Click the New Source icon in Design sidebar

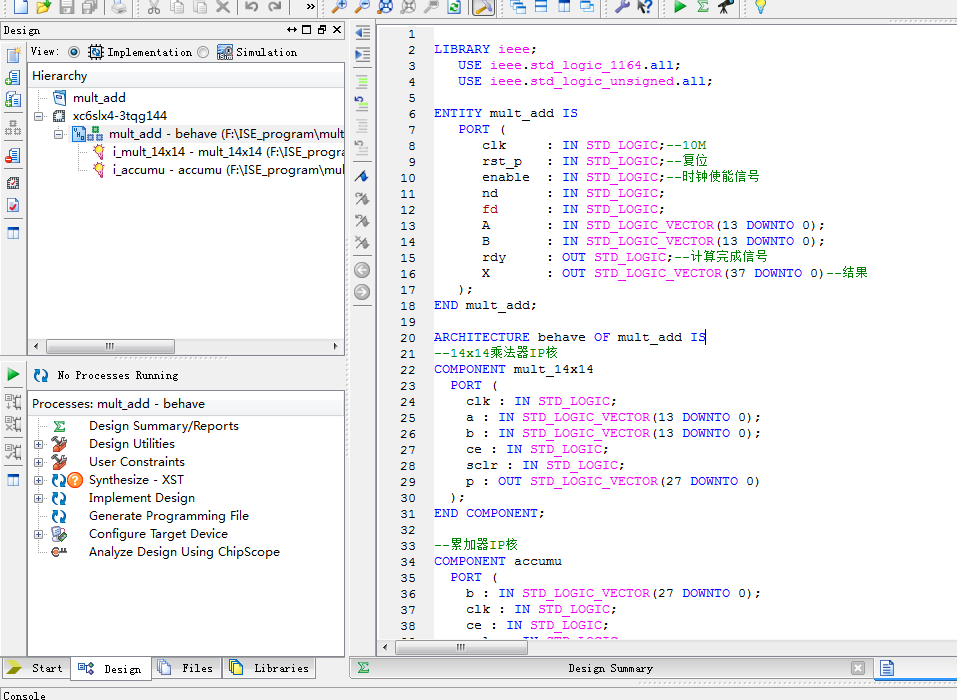coord(13,55)
